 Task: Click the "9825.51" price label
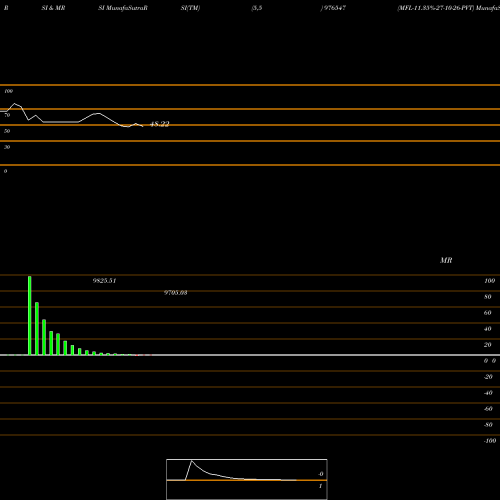tap(104, 281)
